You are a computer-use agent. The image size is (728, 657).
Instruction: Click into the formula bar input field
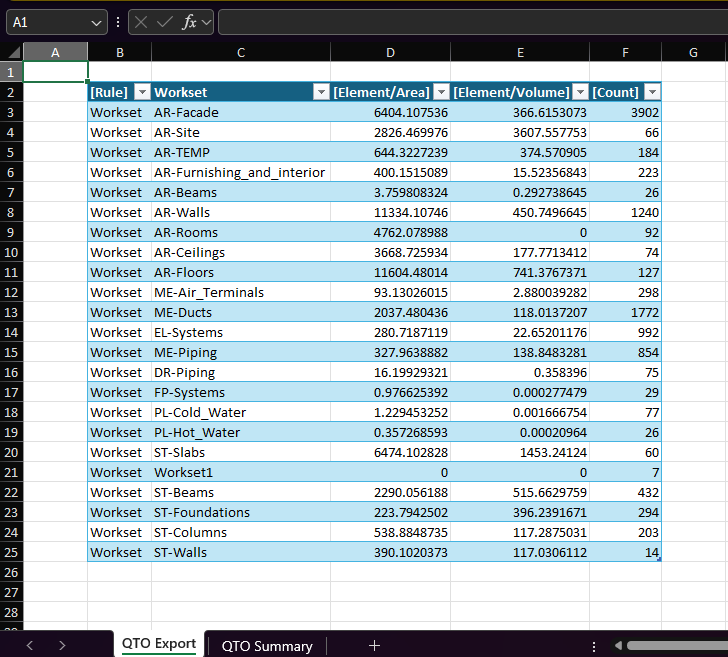[x=473, y=22]
